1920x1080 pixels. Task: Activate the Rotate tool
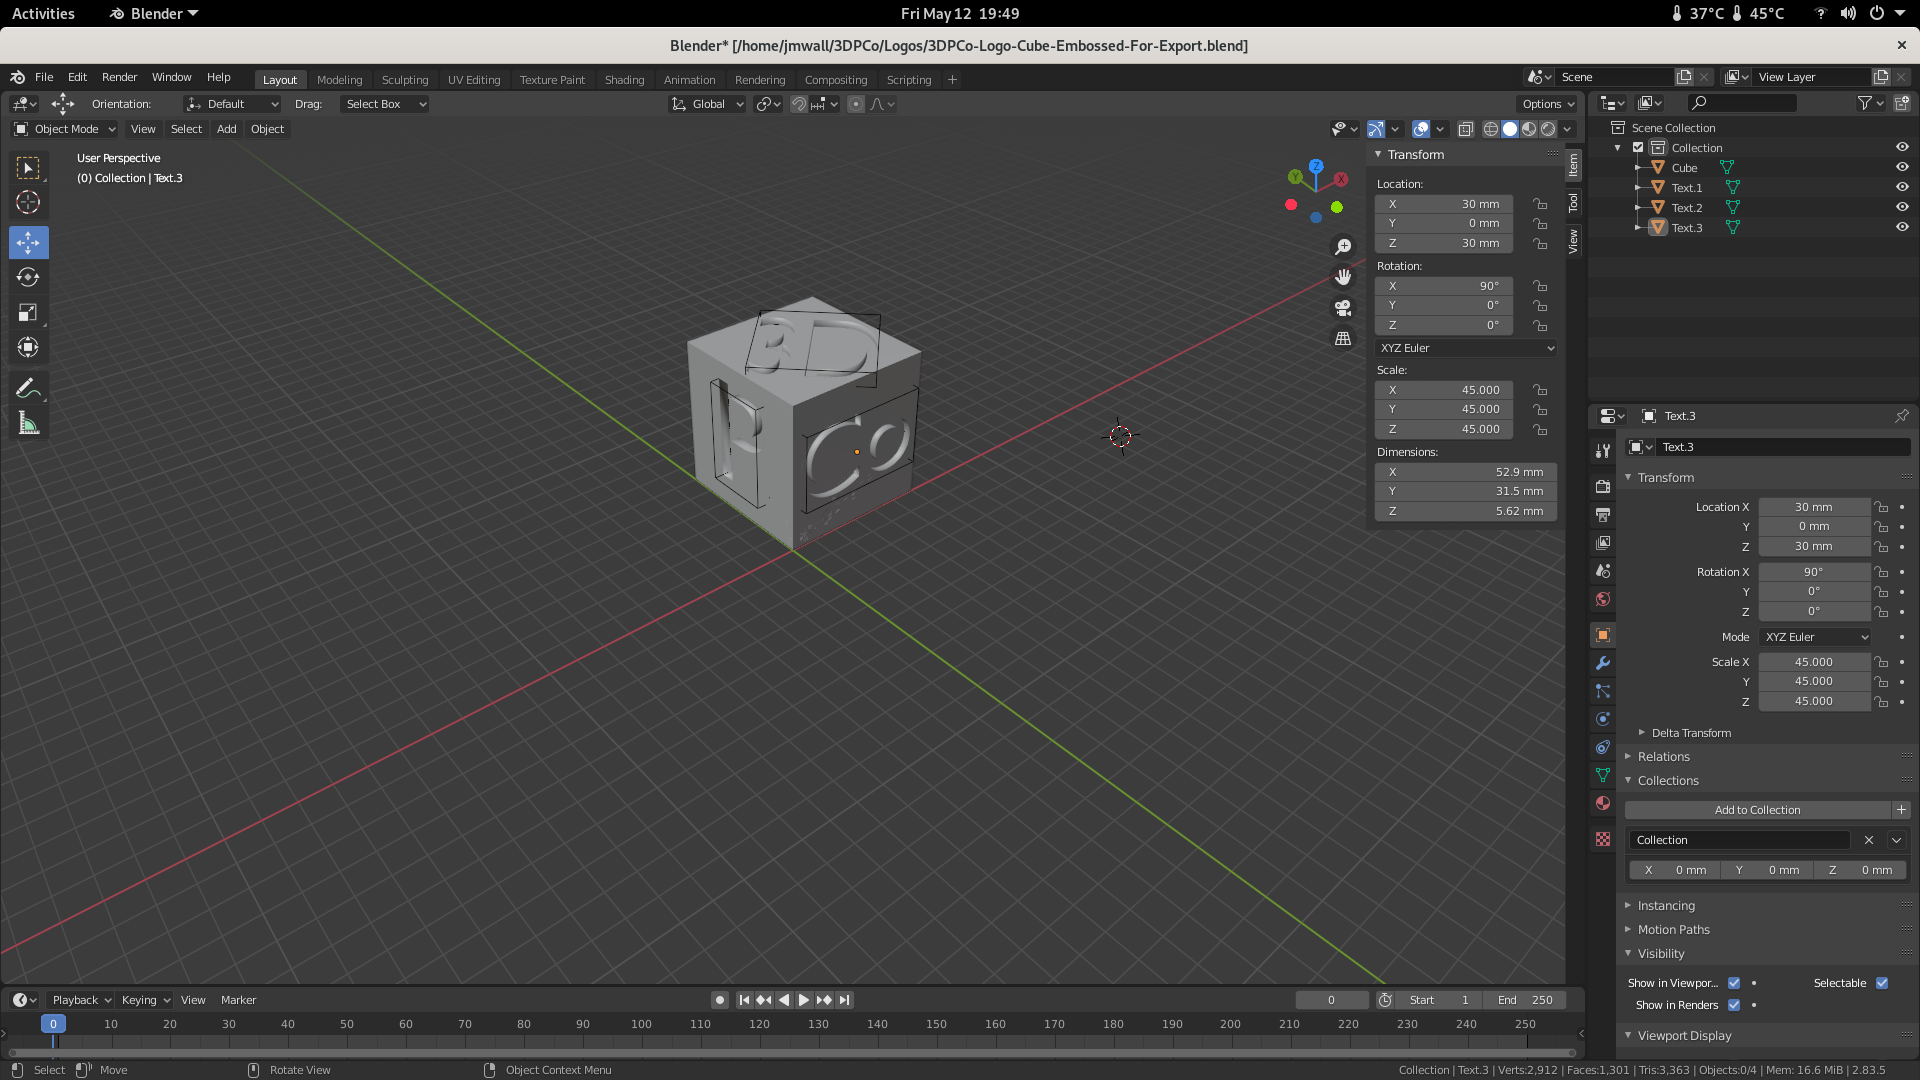click(x=28, y=277)
